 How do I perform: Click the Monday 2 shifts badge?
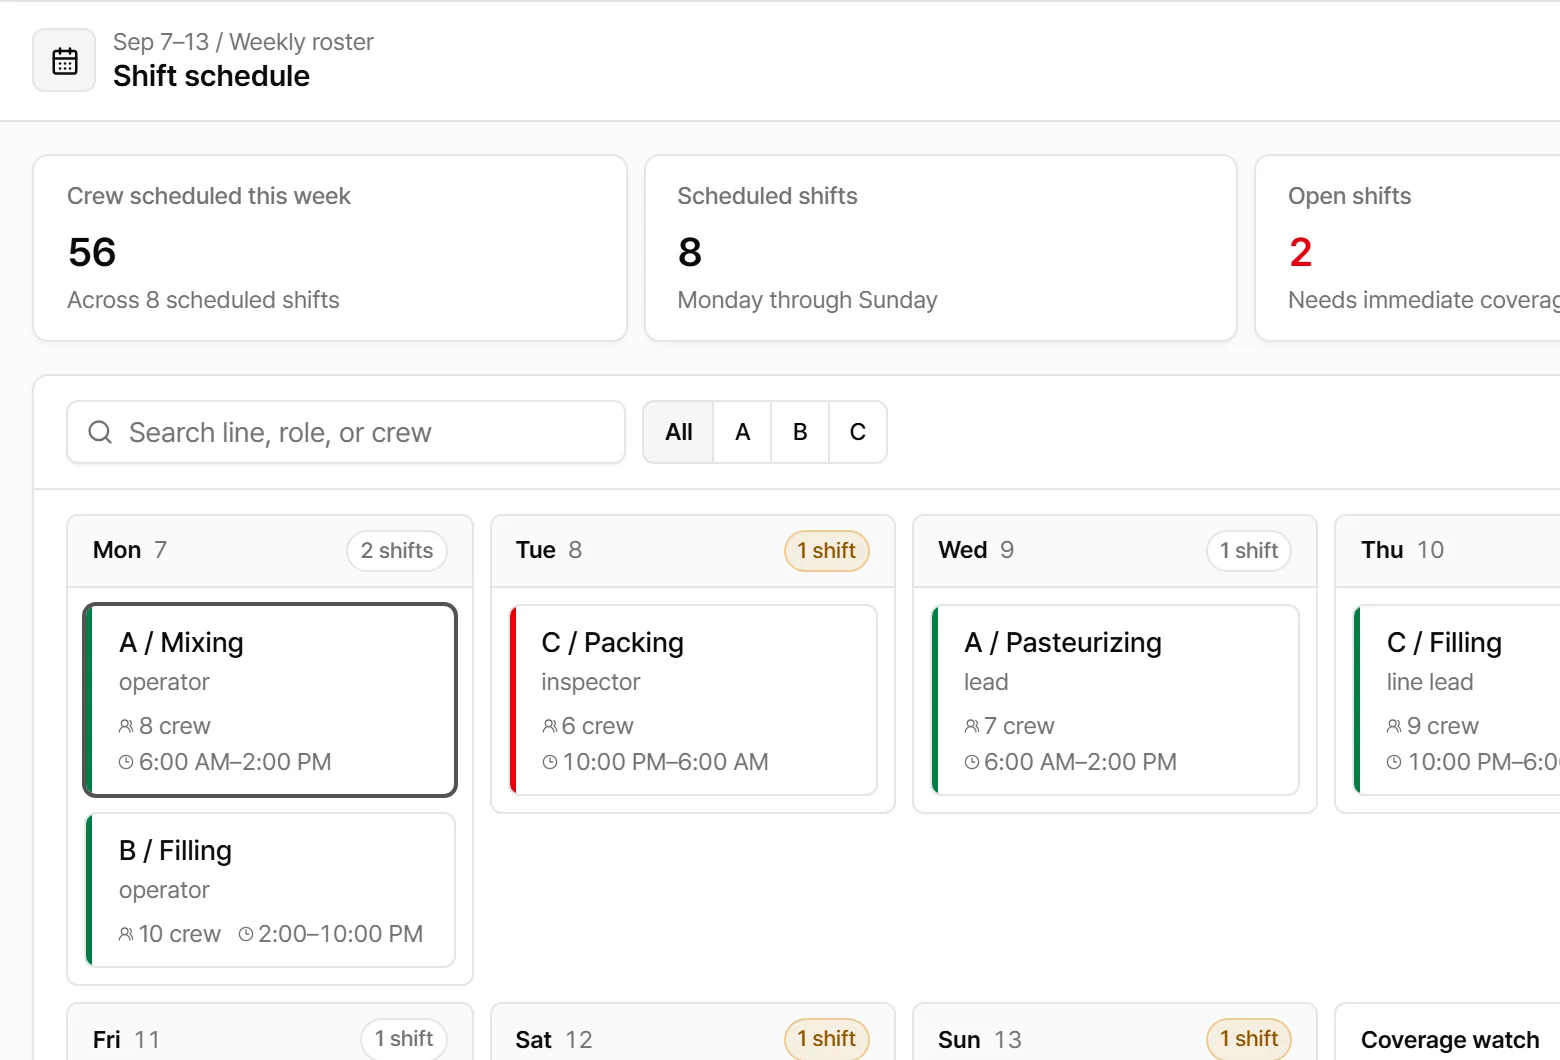[397, 551]
